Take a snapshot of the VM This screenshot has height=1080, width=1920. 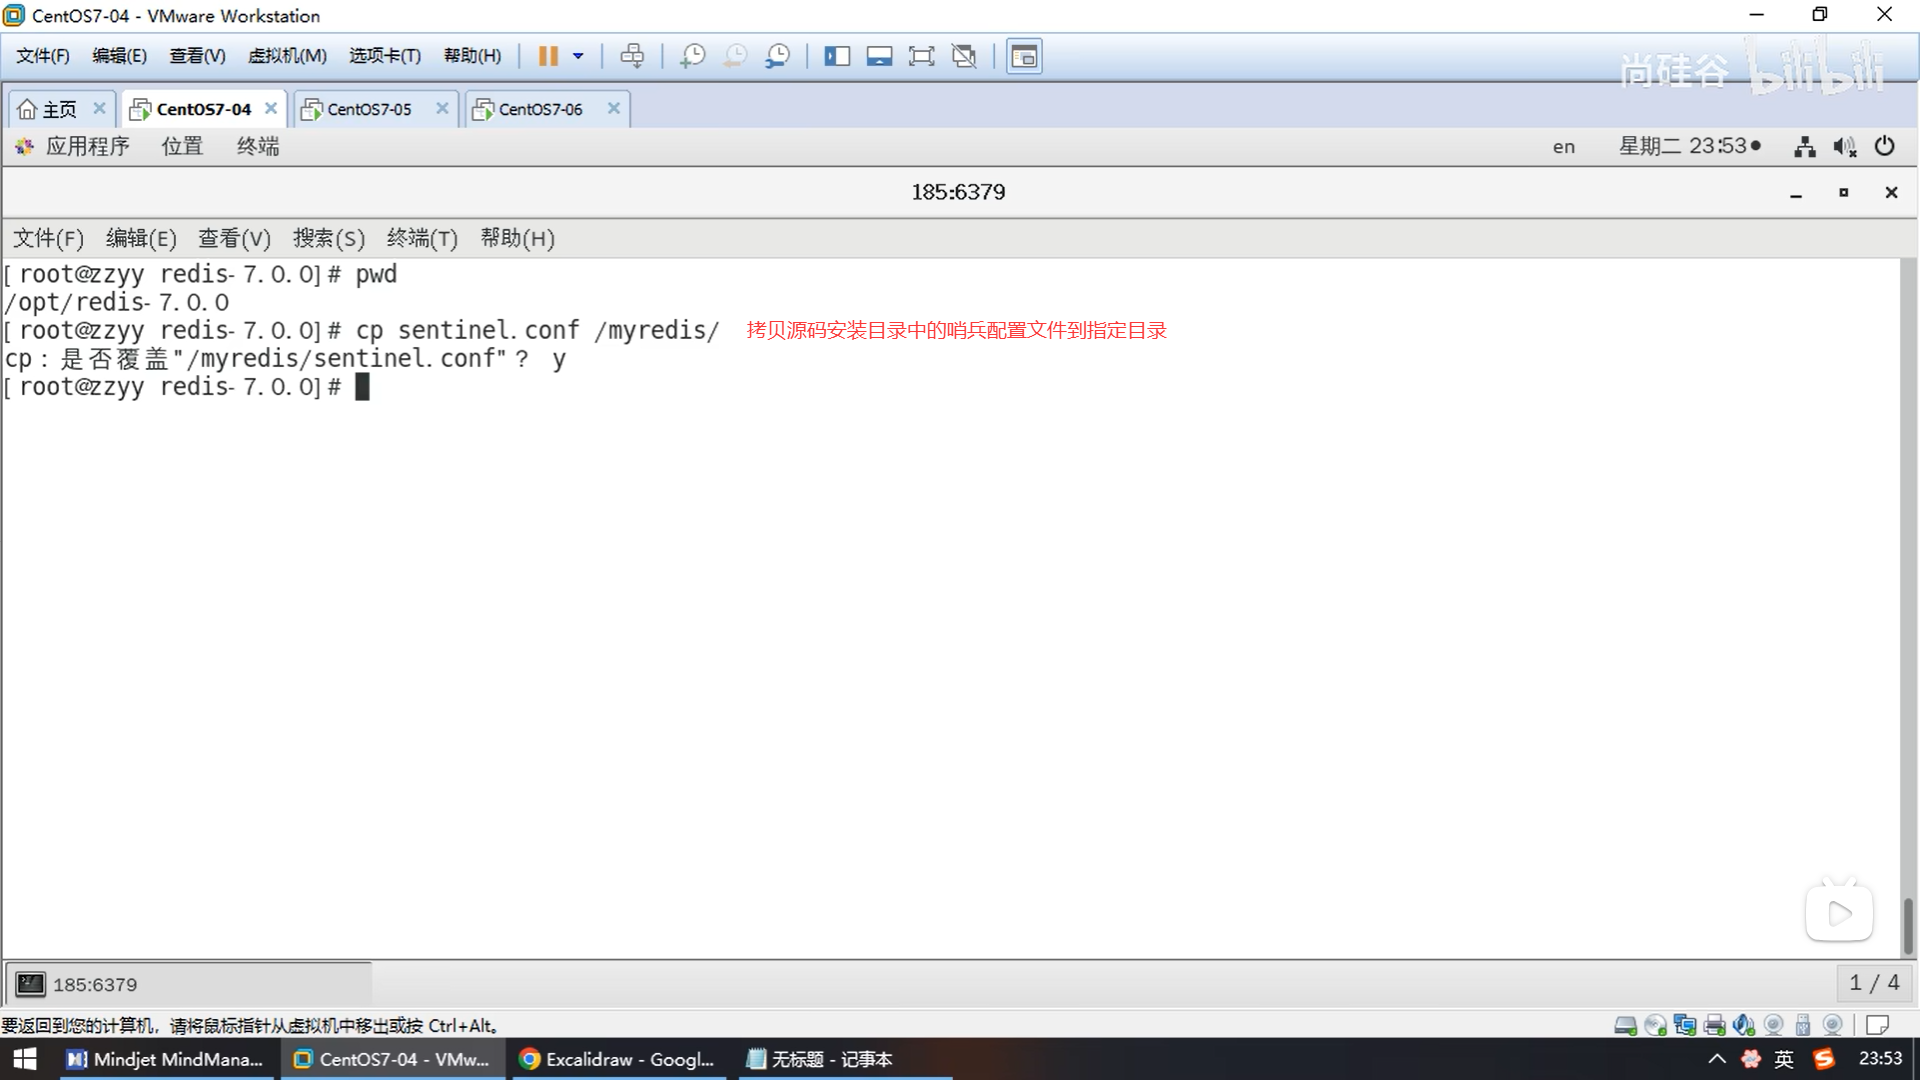(692, 56)
